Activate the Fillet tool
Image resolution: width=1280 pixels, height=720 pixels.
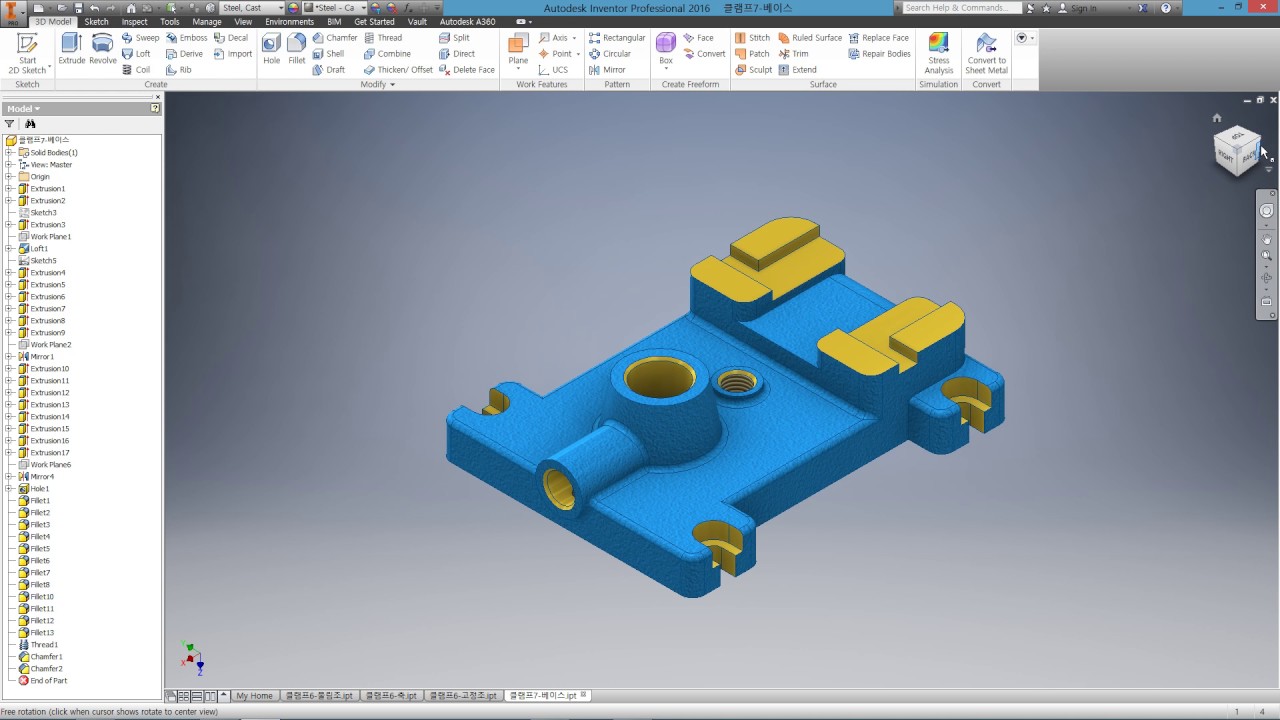click(x=297, y=49)
